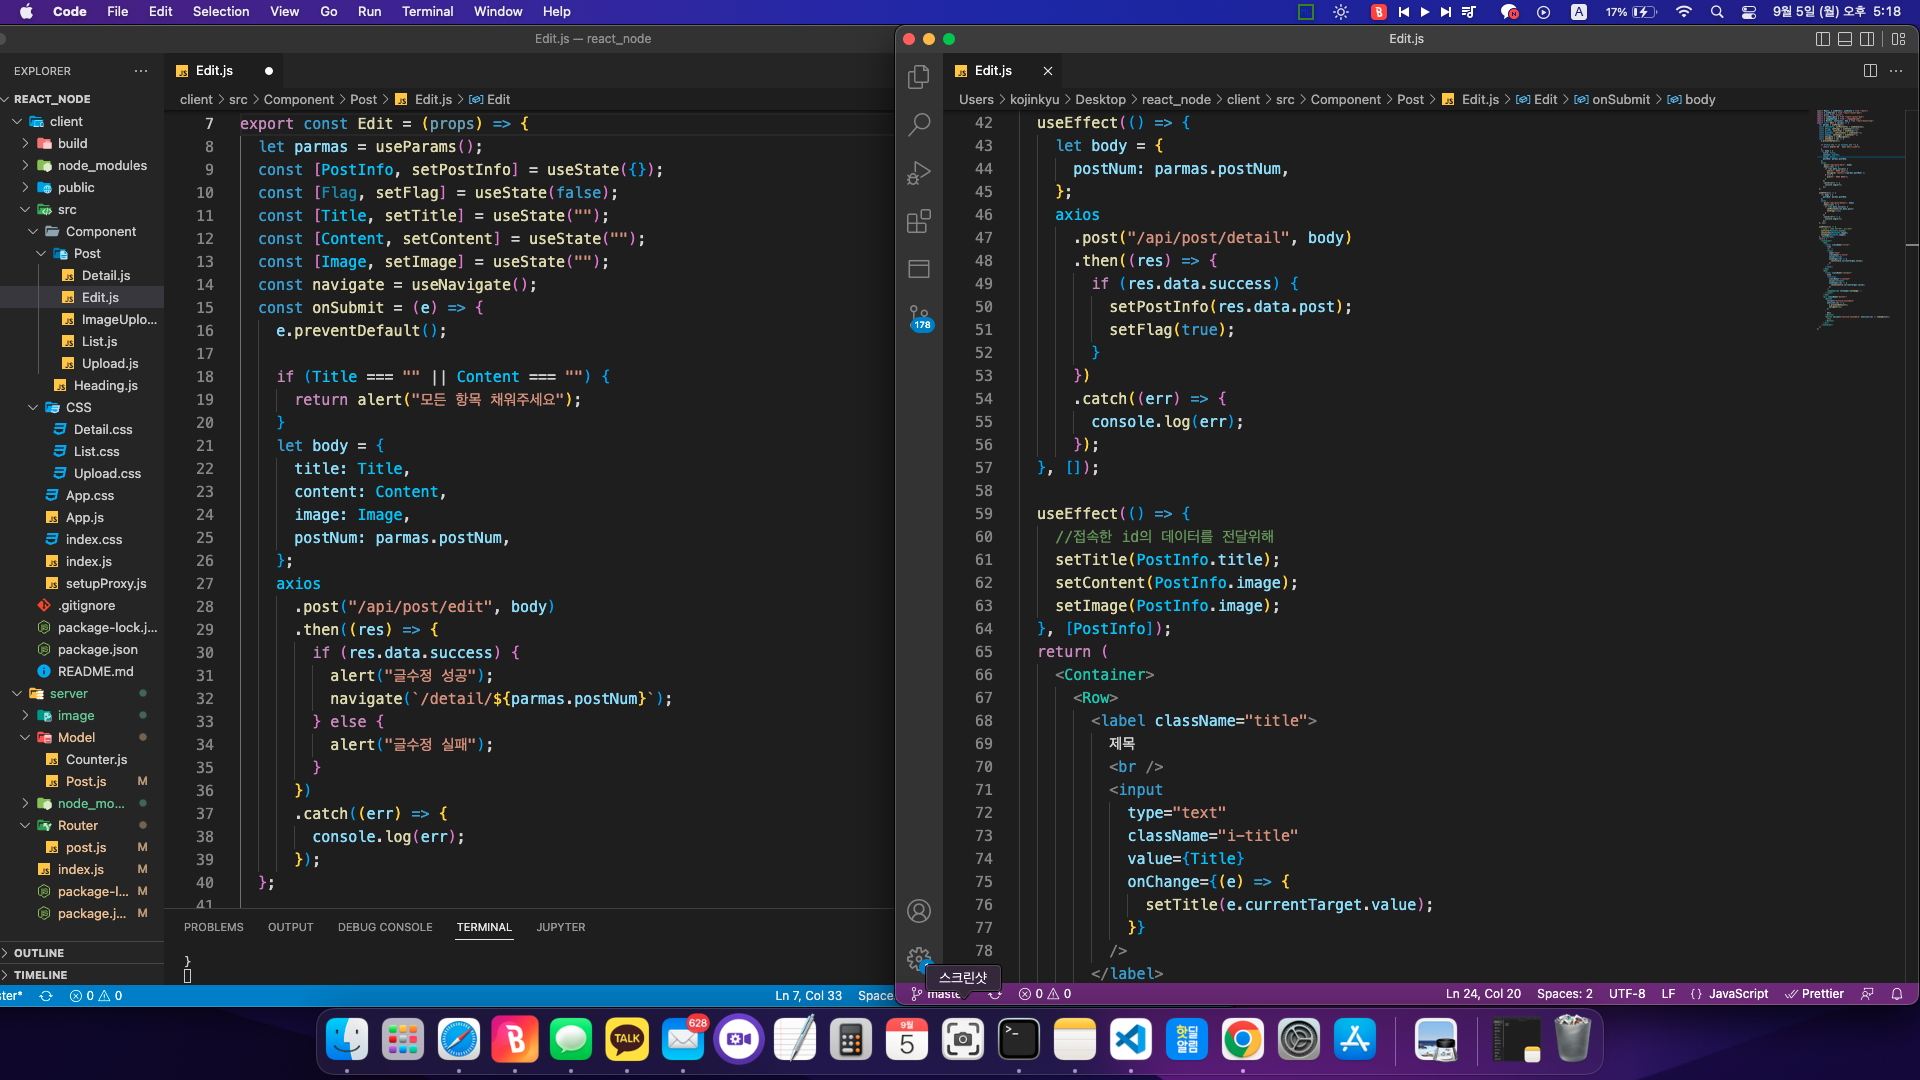Open Spotlight search in menu bar
Viewport: 1920px width, 1080px height.
(1717, 12)
